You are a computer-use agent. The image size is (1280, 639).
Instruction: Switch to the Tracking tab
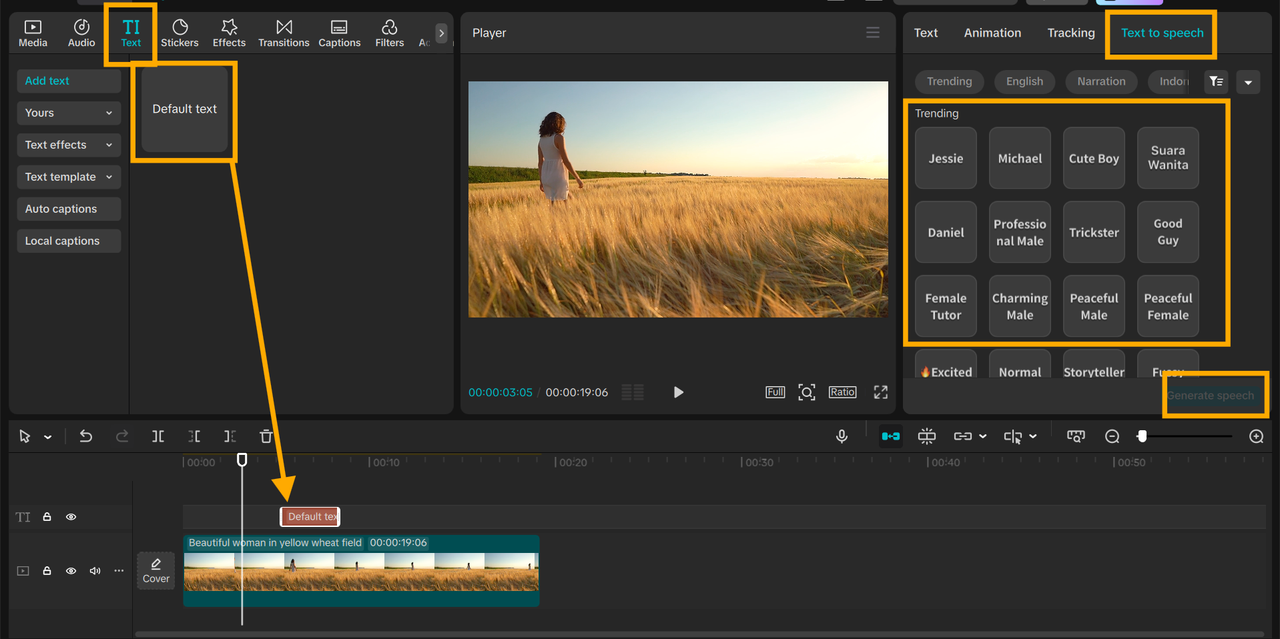(1071, 33)
